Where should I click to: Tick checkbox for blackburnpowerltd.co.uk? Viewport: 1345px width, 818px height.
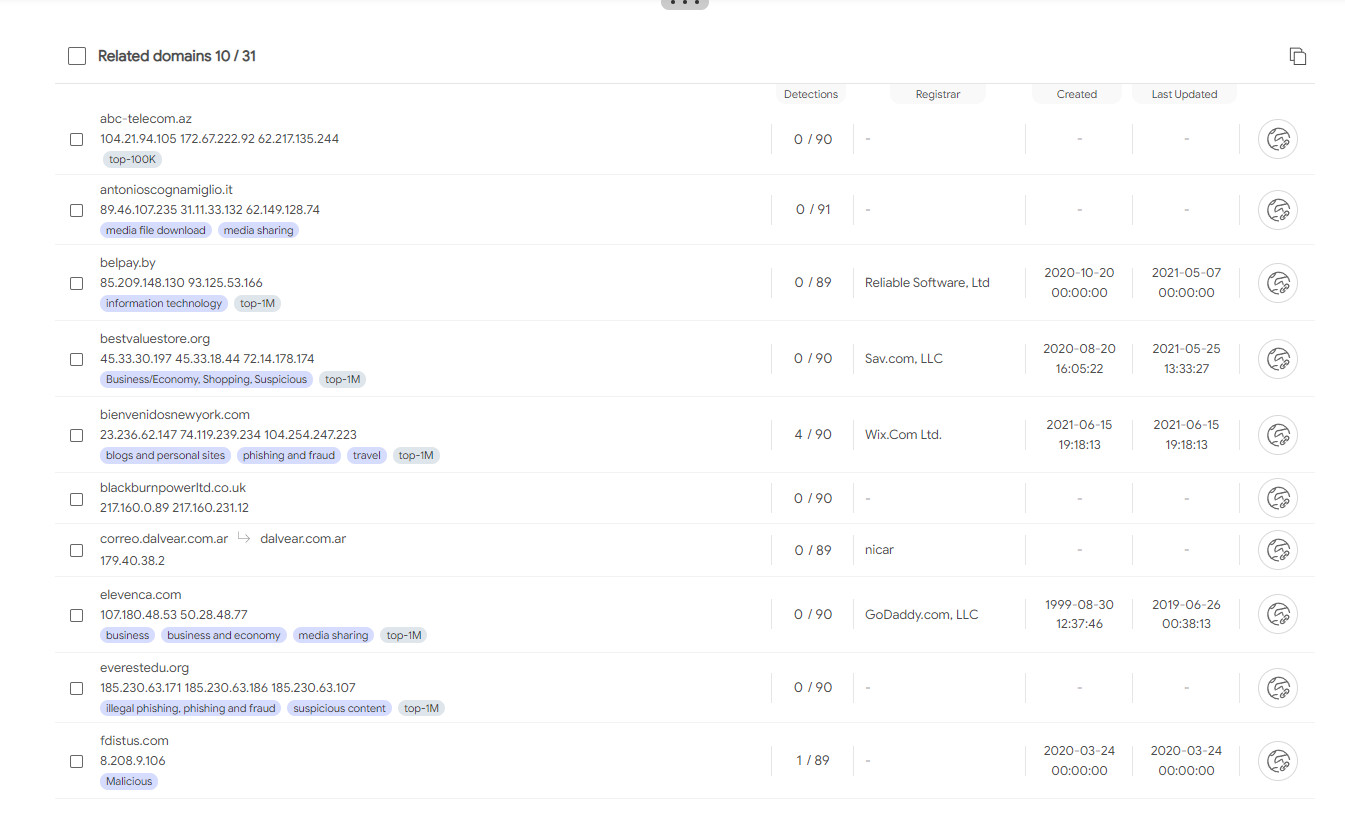tap(76, 498)
